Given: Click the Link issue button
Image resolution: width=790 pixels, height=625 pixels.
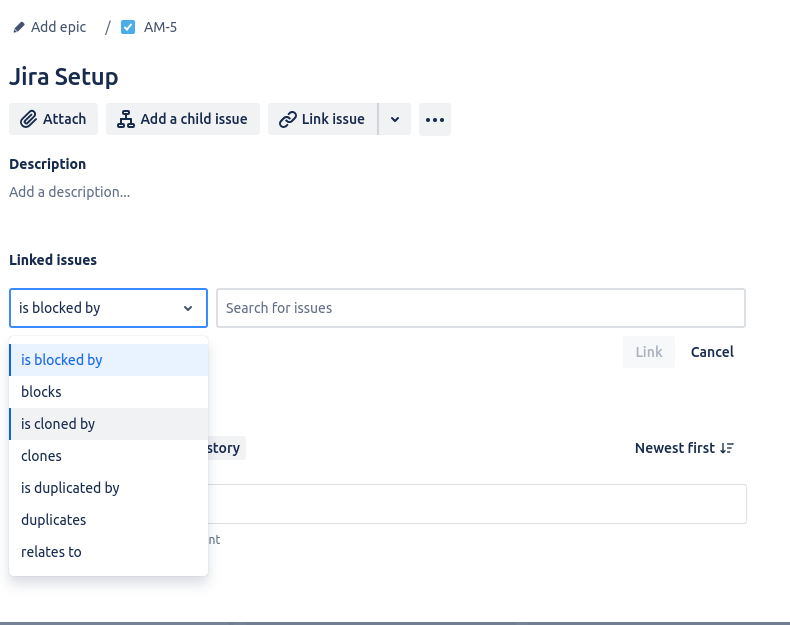Looking at the screenshot, I should 322,119.
